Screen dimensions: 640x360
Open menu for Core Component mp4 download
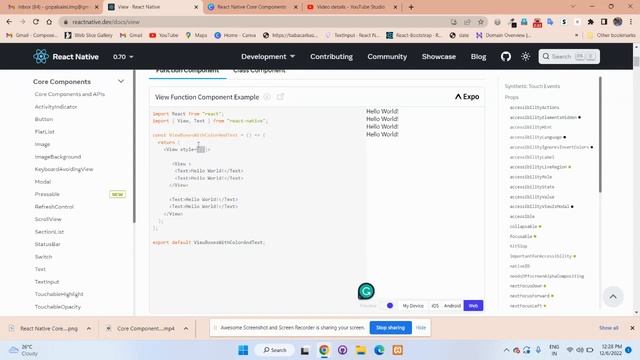[186, 328]
